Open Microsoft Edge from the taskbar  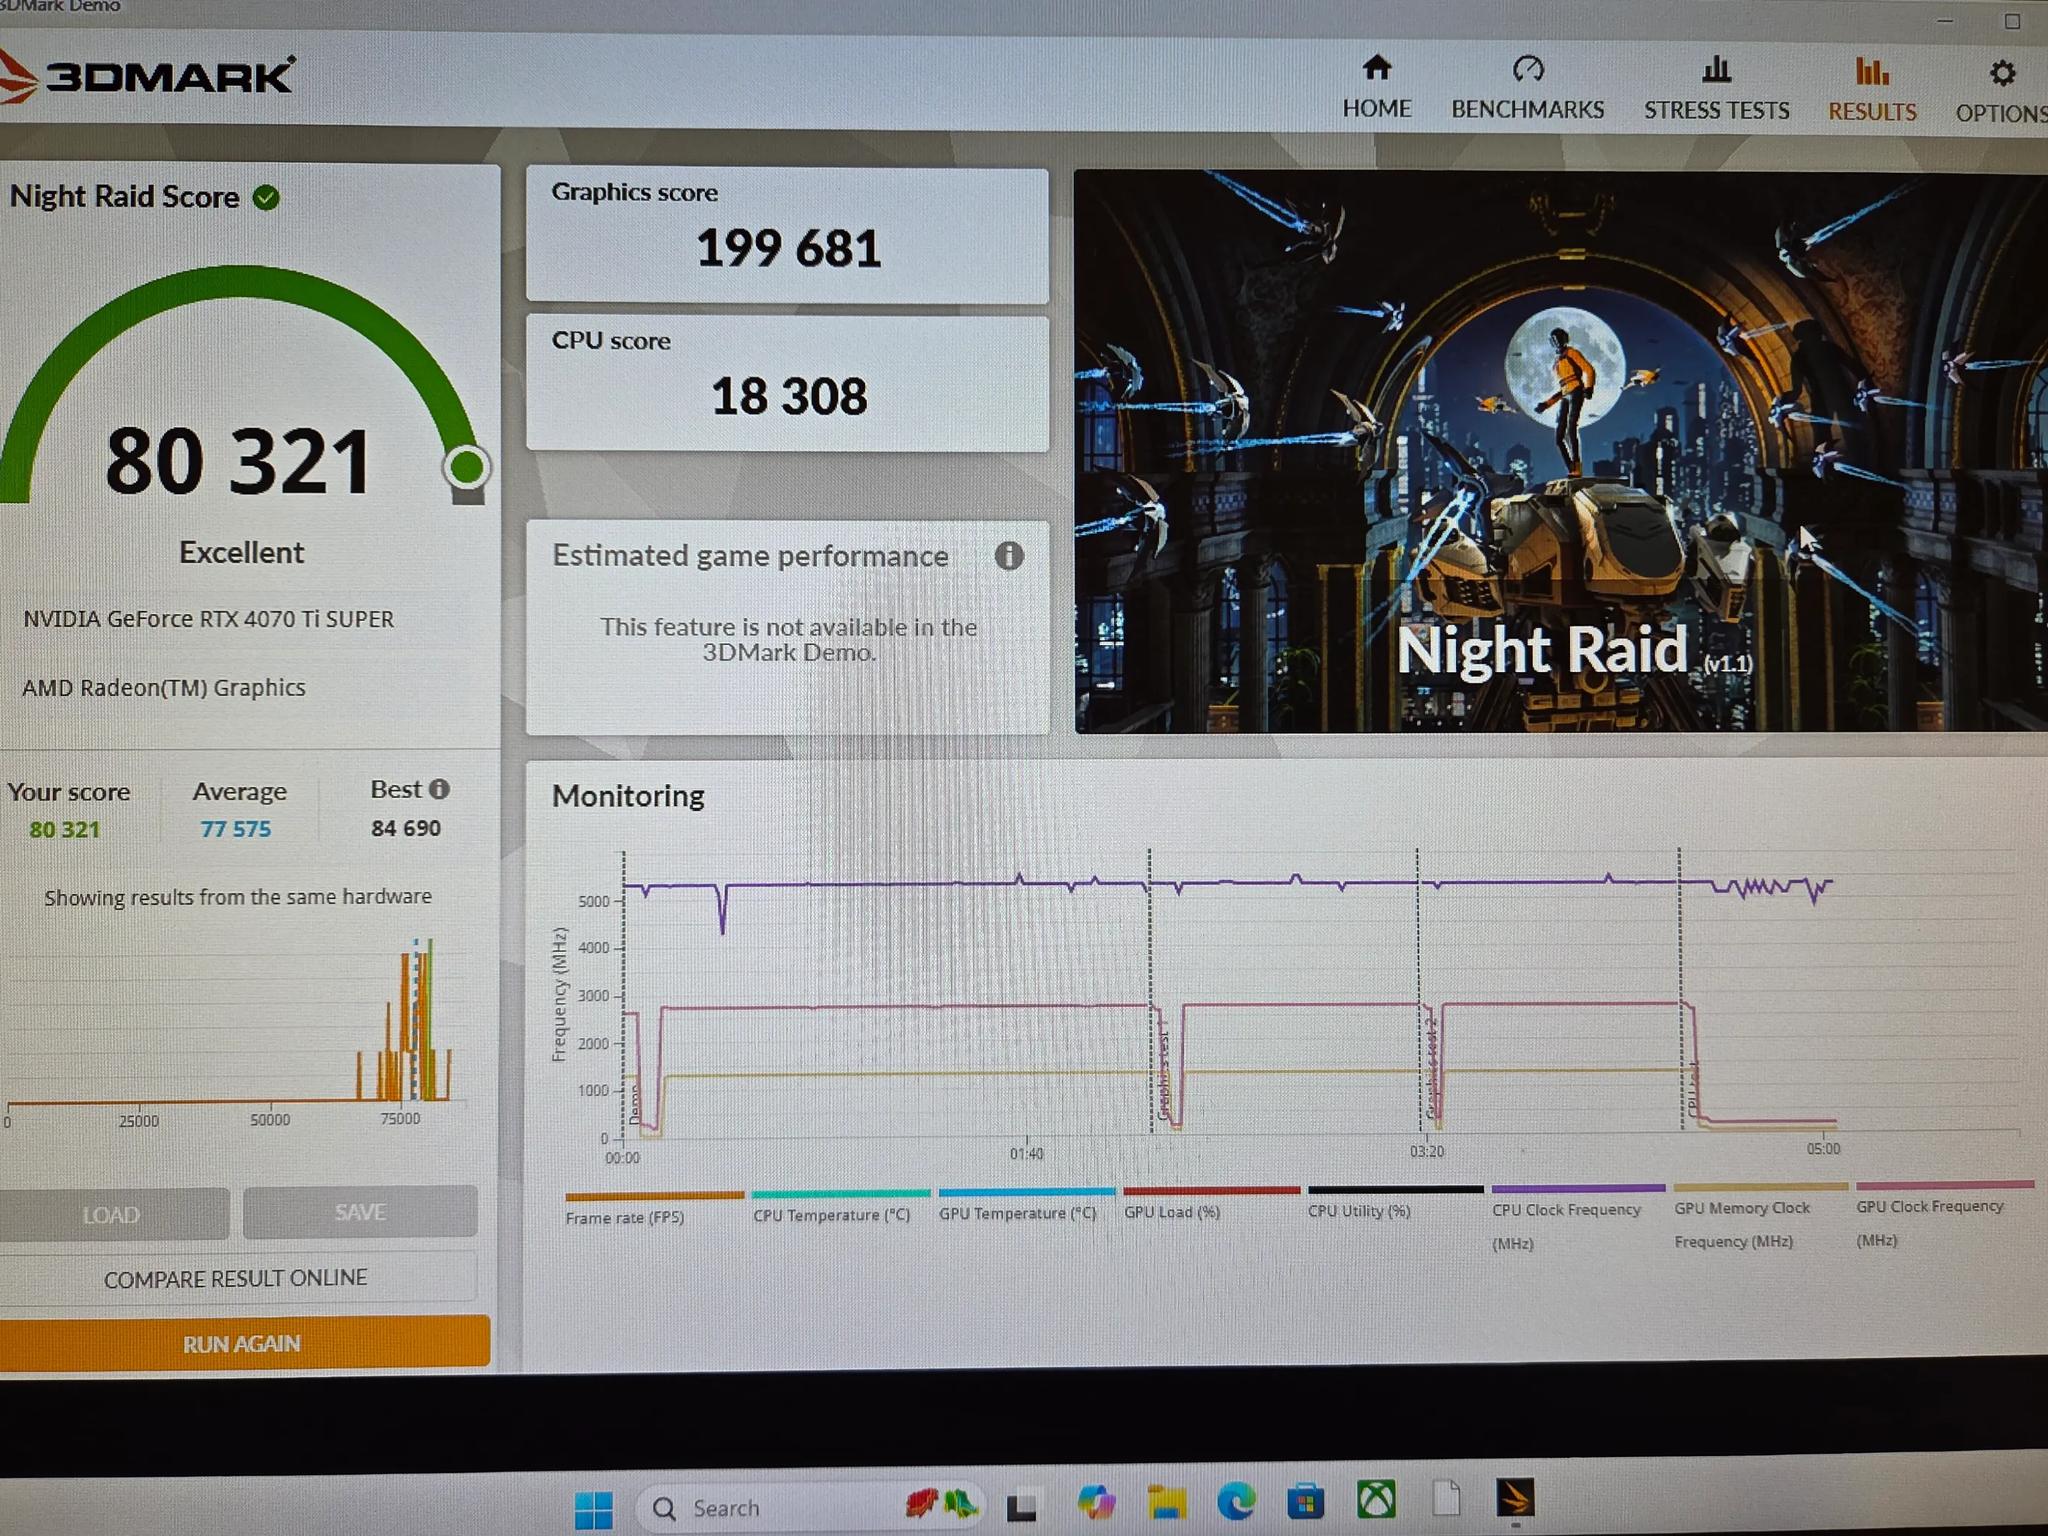[x=1236, y=1501]
